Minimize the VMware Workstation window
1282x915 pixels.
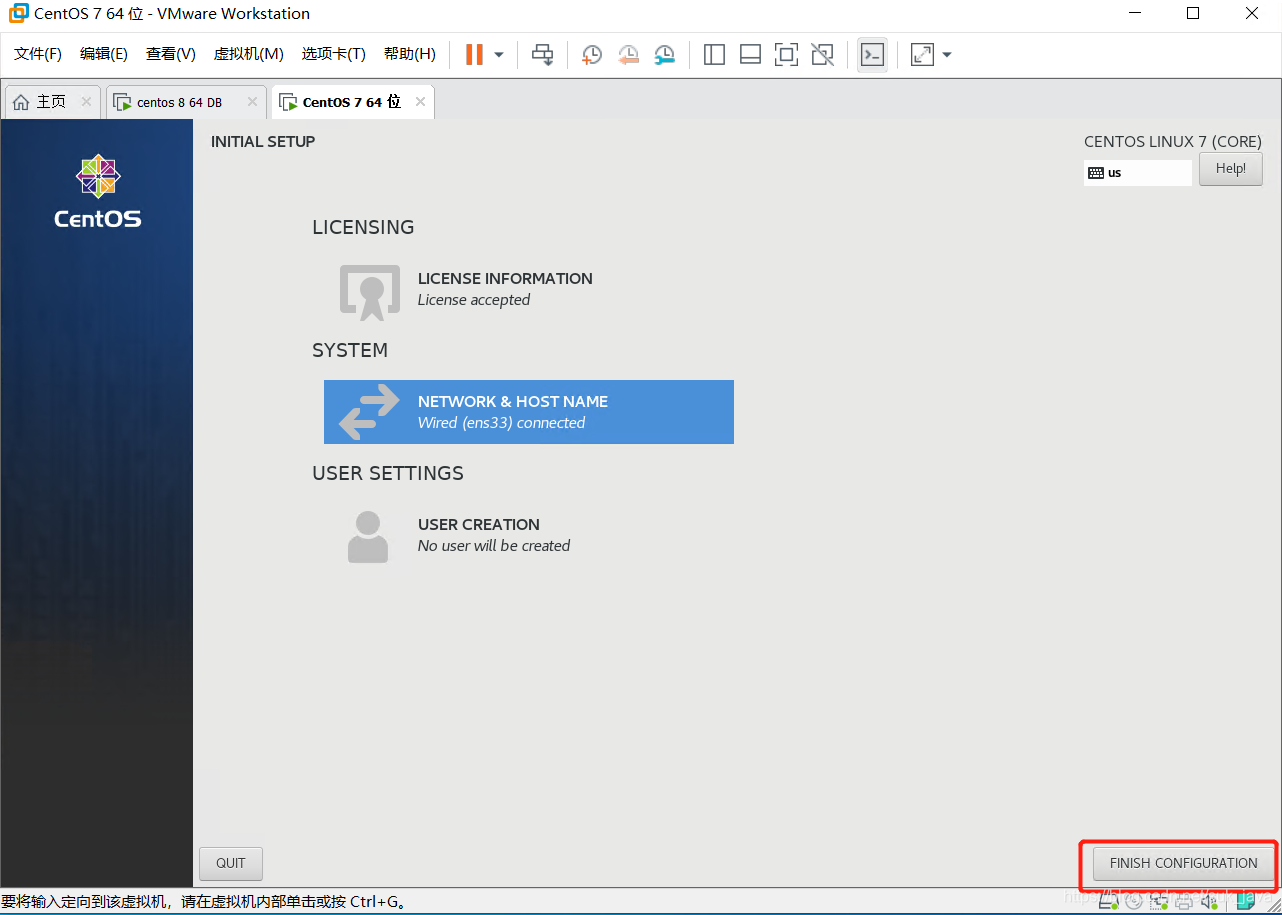click(x=1134, y=14)
